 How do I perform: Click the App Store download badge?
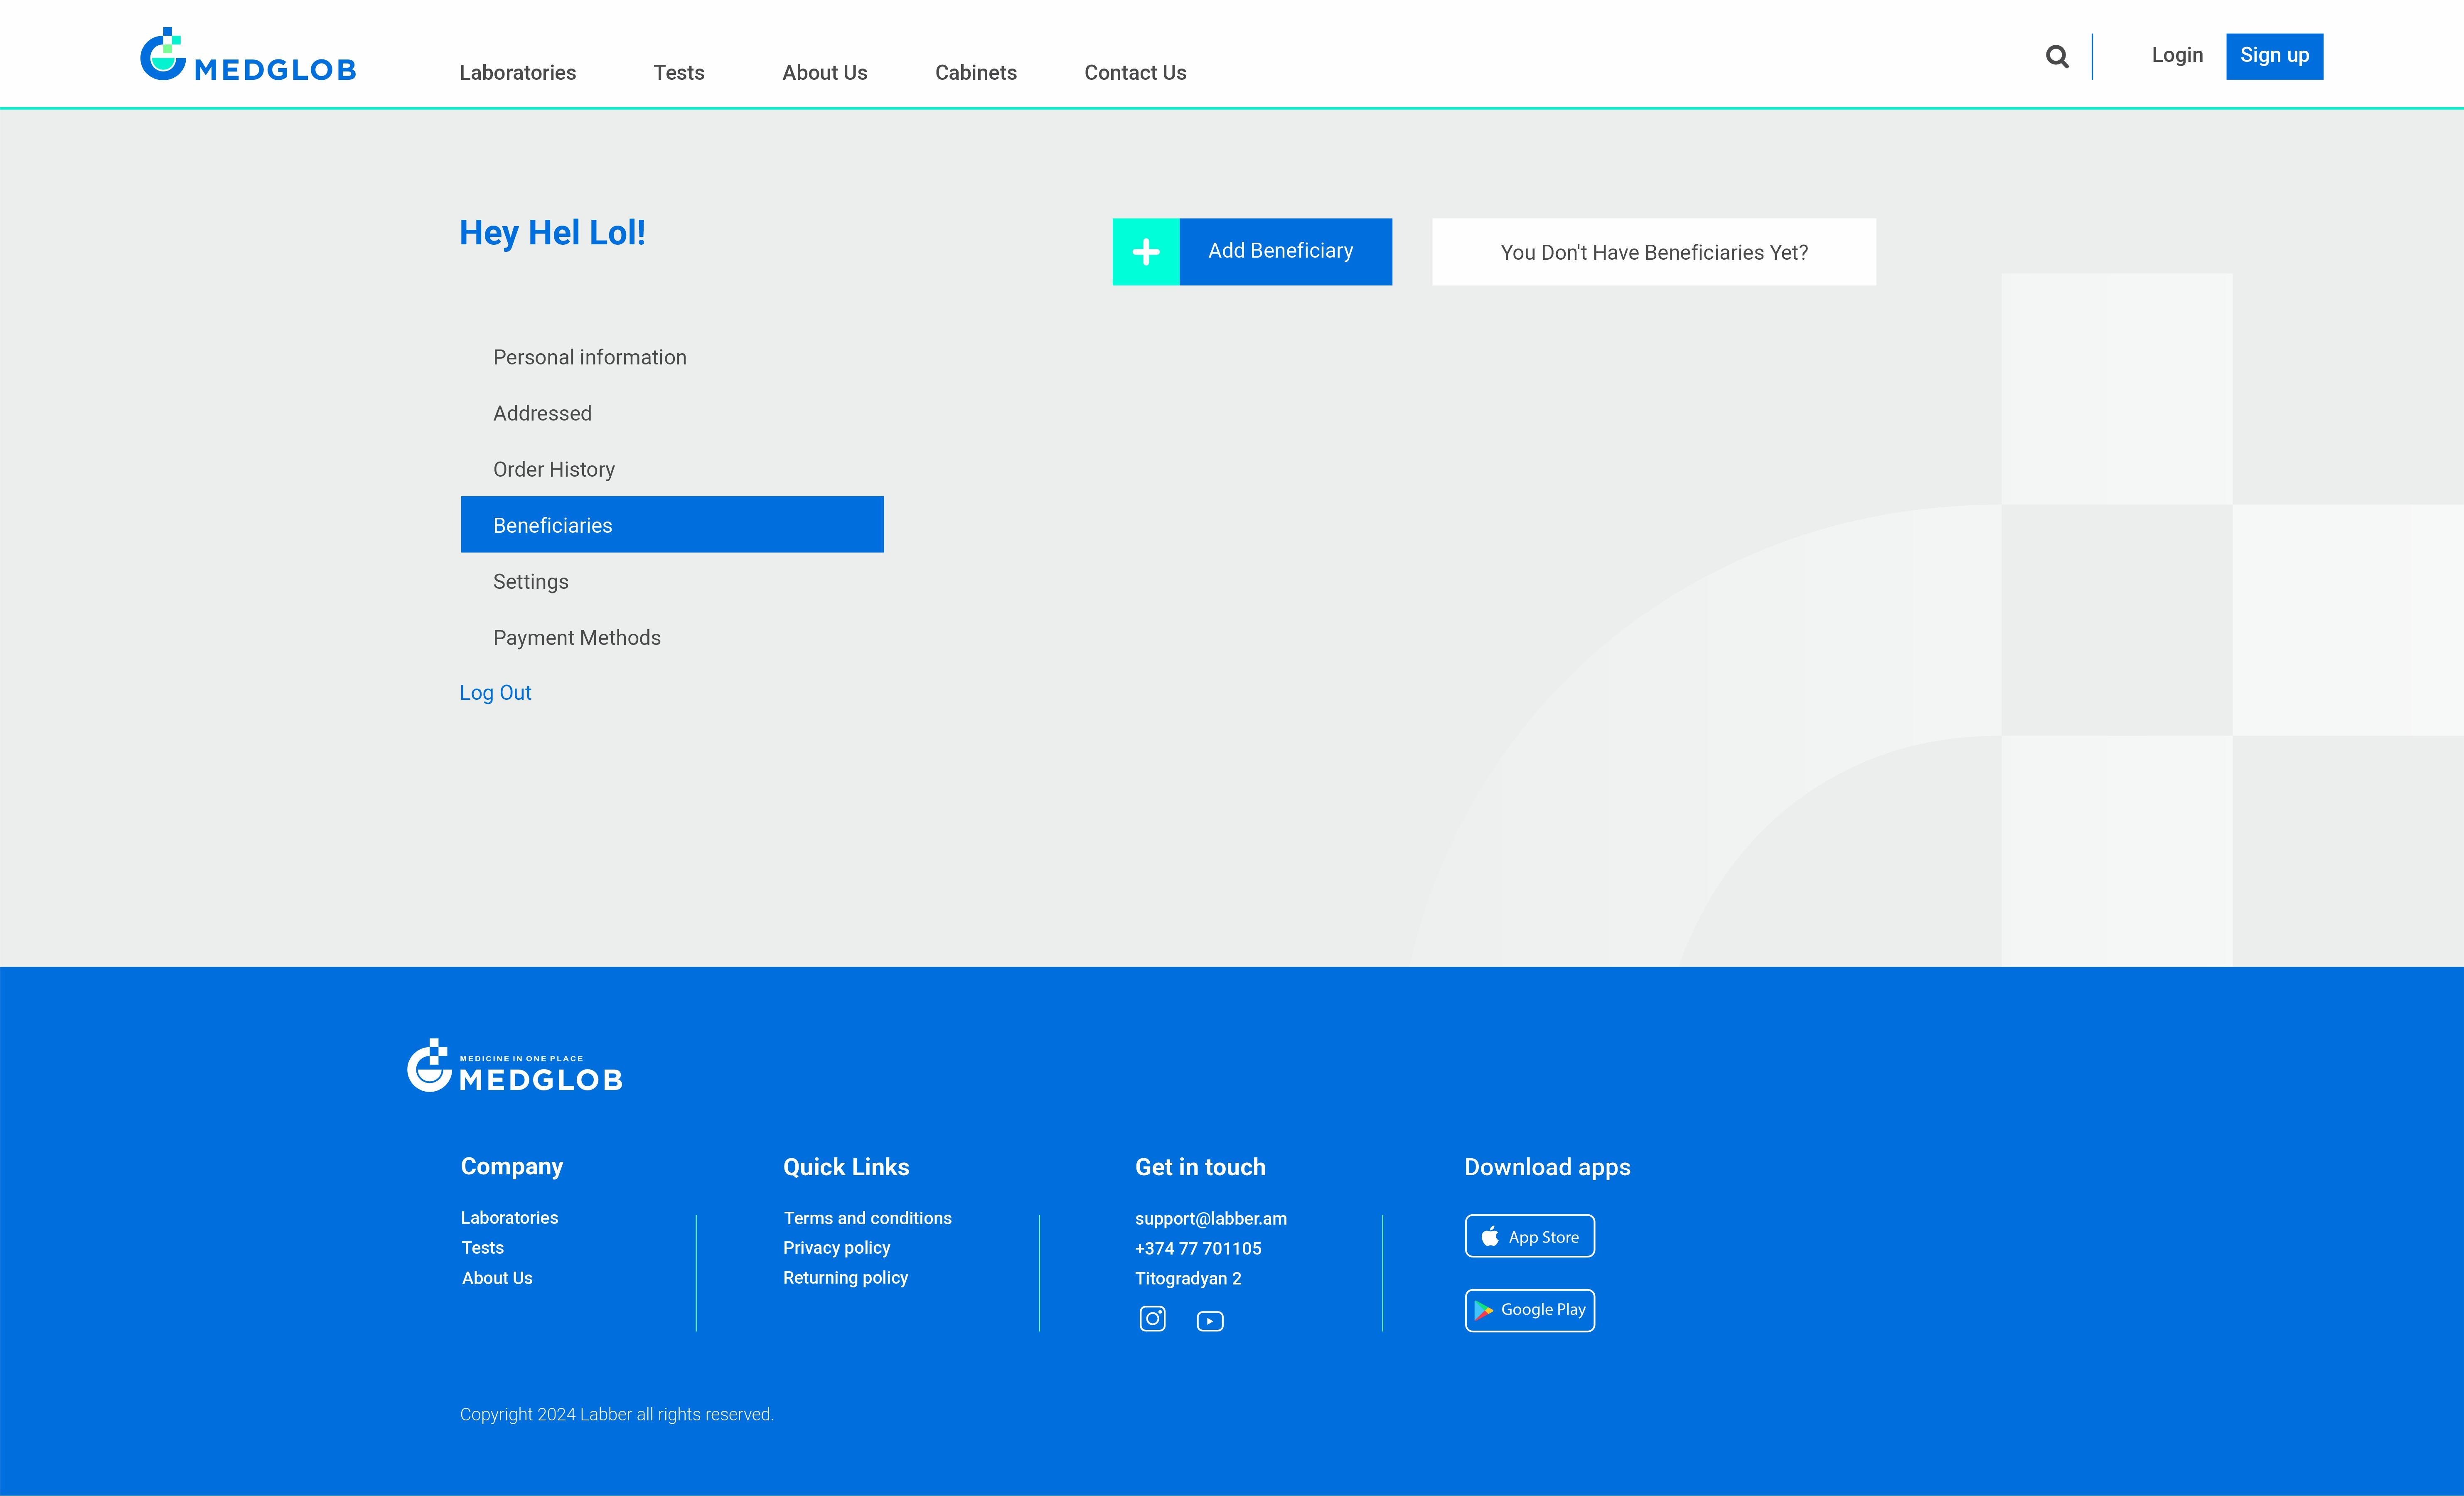[1529, 1236]
